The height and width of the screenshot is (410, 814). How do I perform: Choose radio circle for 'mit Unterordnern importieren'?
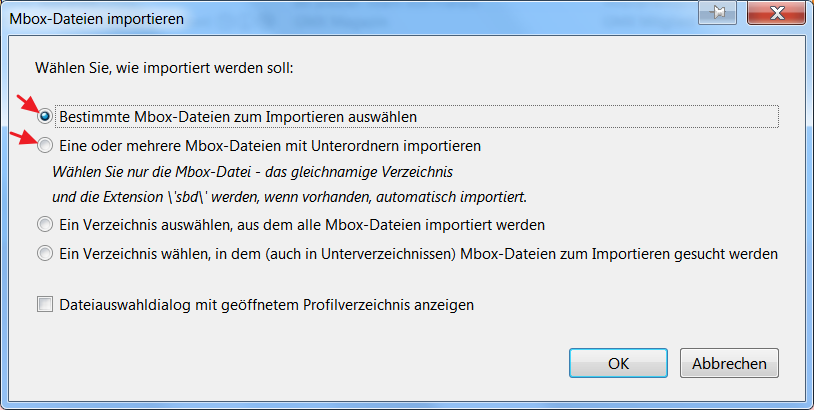coord(45,146)
